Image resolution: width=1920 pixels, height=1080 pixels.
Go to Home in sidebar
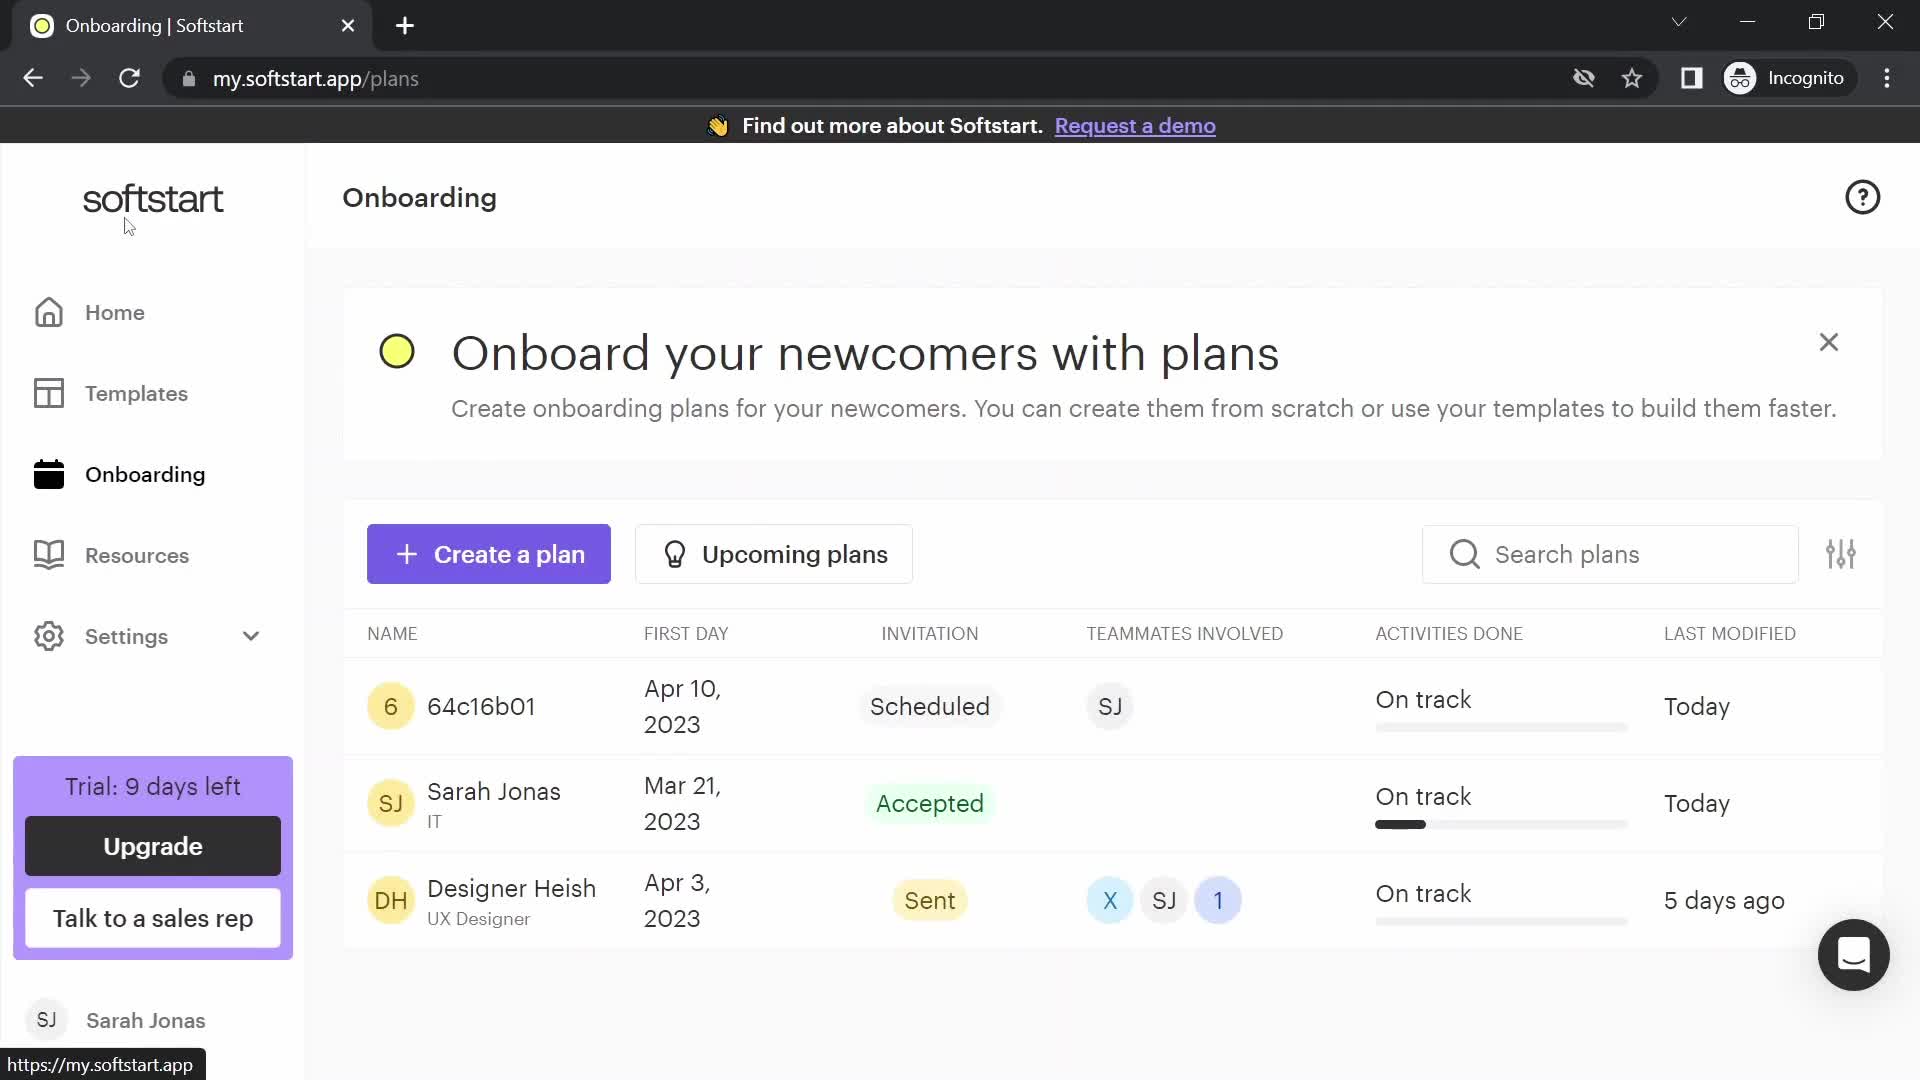coord(115,313)
